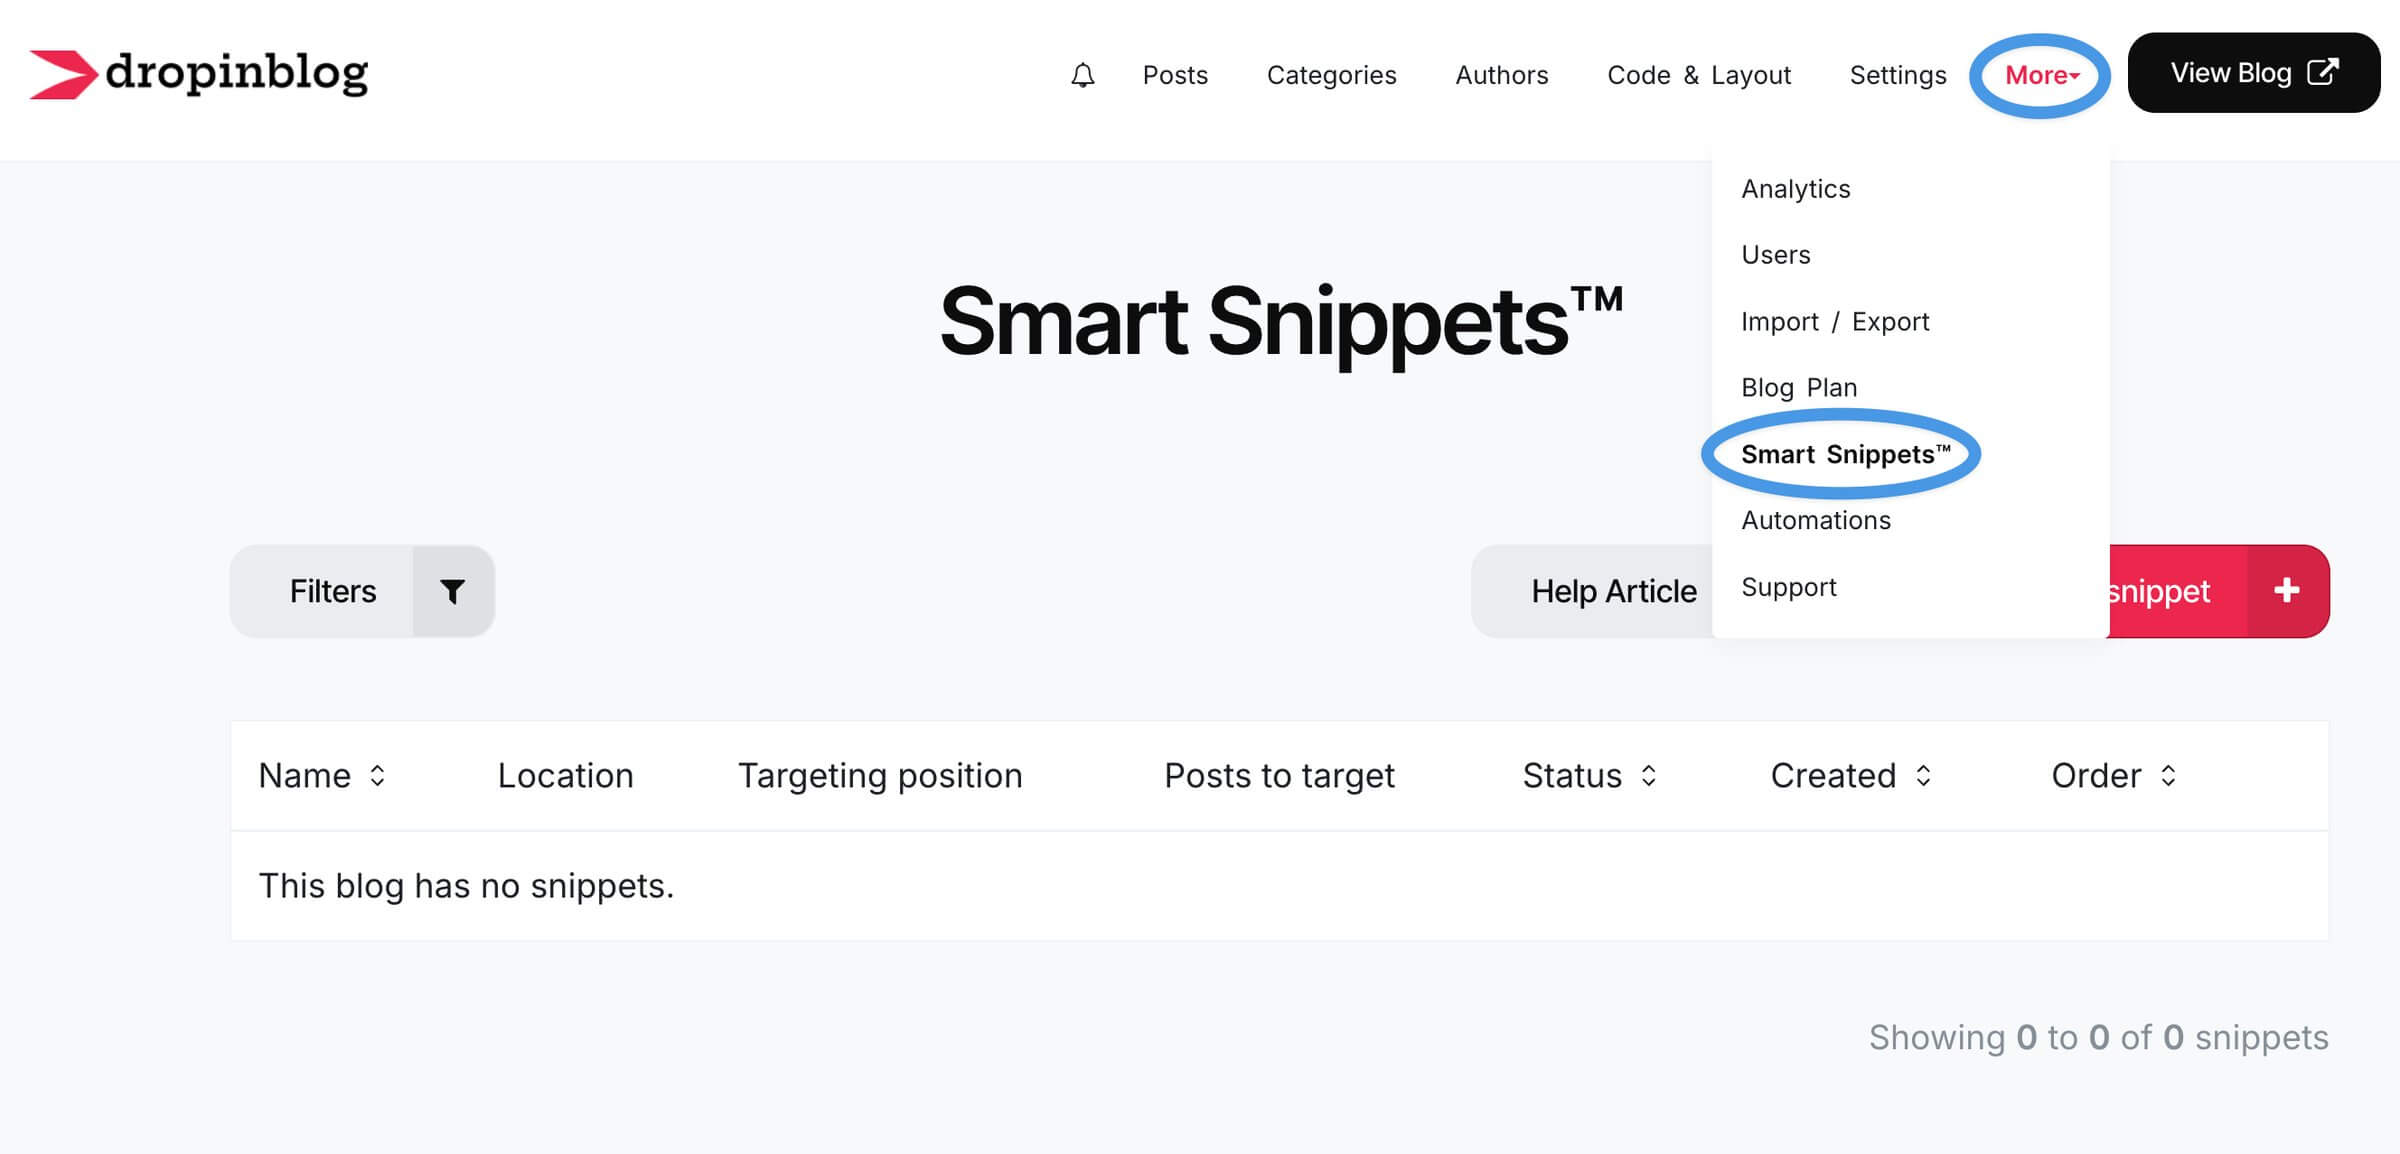This screenshot has height=1154, width=2400.
Task: Toggle sorting on the Status column
Action: tap(1648, 776)
